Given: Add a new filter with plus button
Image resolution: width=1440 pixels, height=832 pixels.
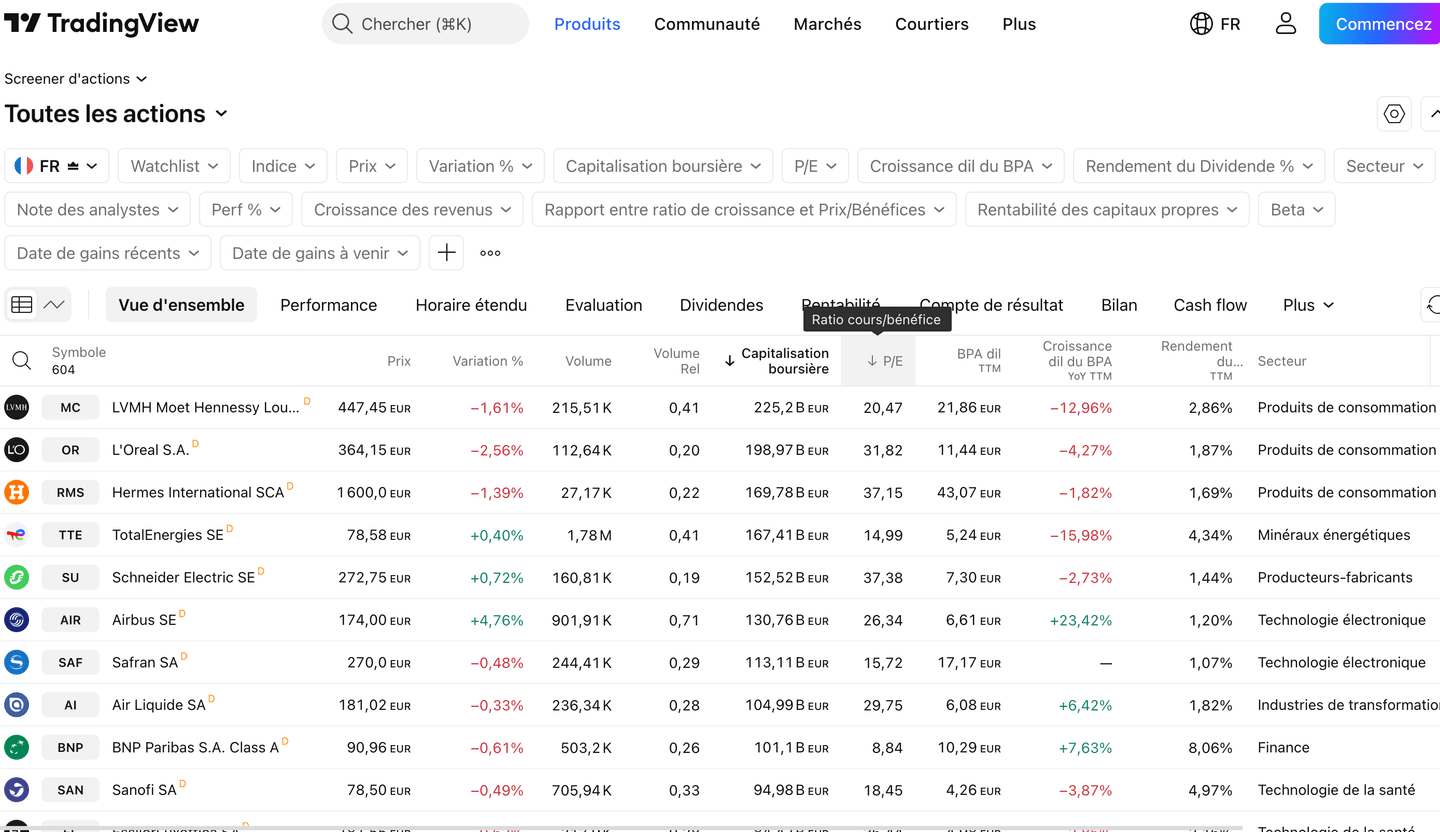Looking at the screenshot, I should coord(446,253).
